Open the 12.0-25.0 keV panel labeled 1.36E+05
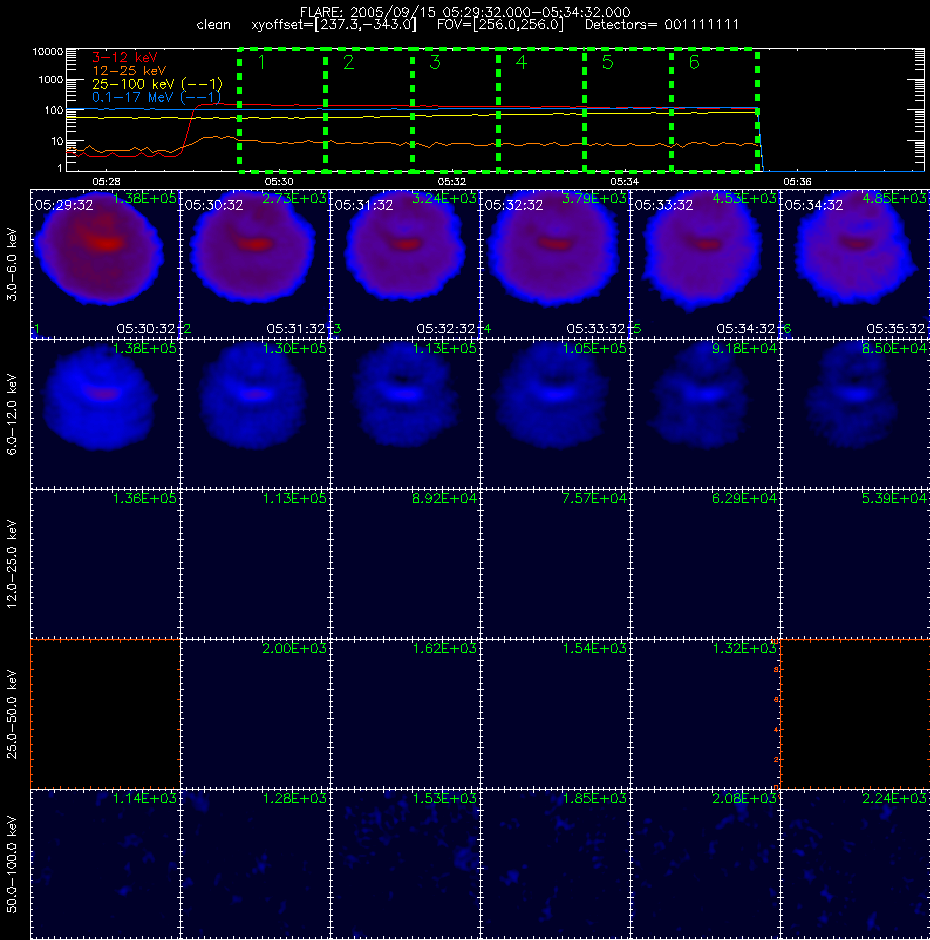This screenshot has width=930, height=940. [x=105, y=564]
